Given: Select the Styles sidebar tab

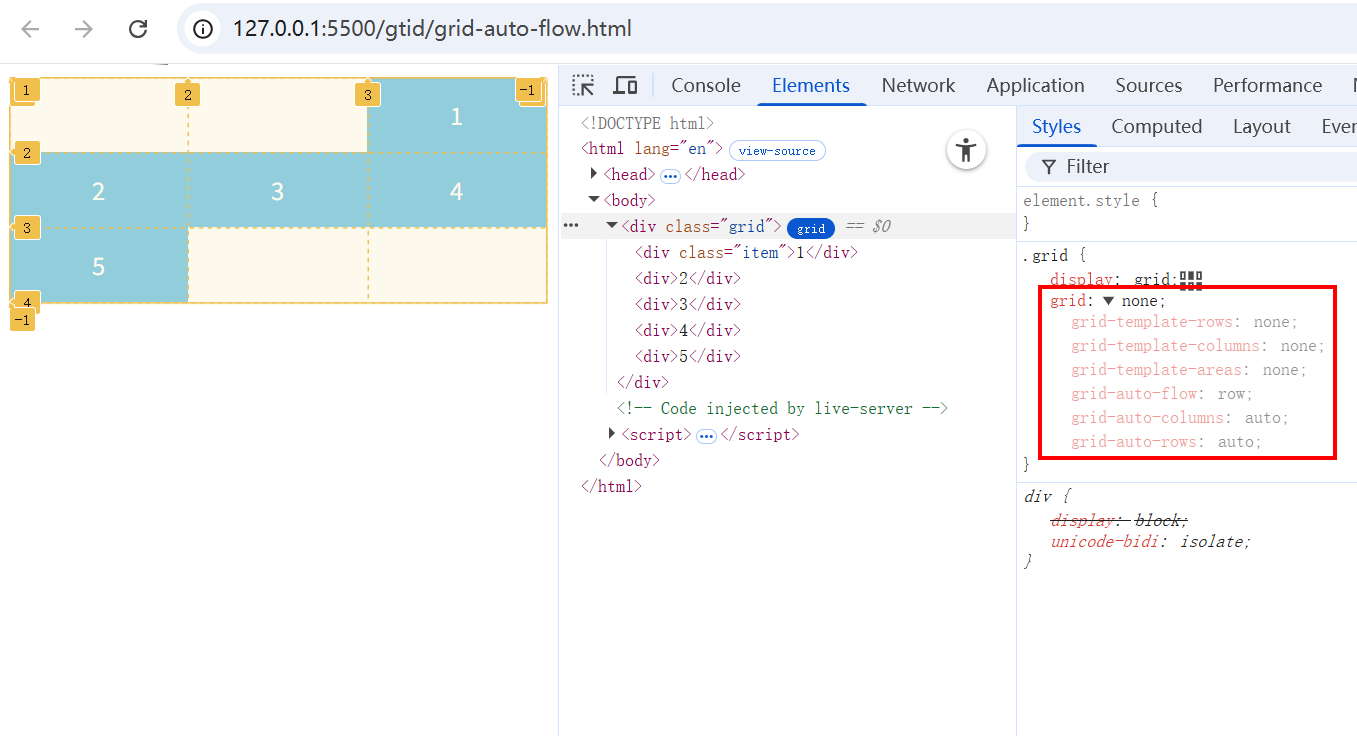Looking at the screenshot, I should click(x=1056, y=126).
